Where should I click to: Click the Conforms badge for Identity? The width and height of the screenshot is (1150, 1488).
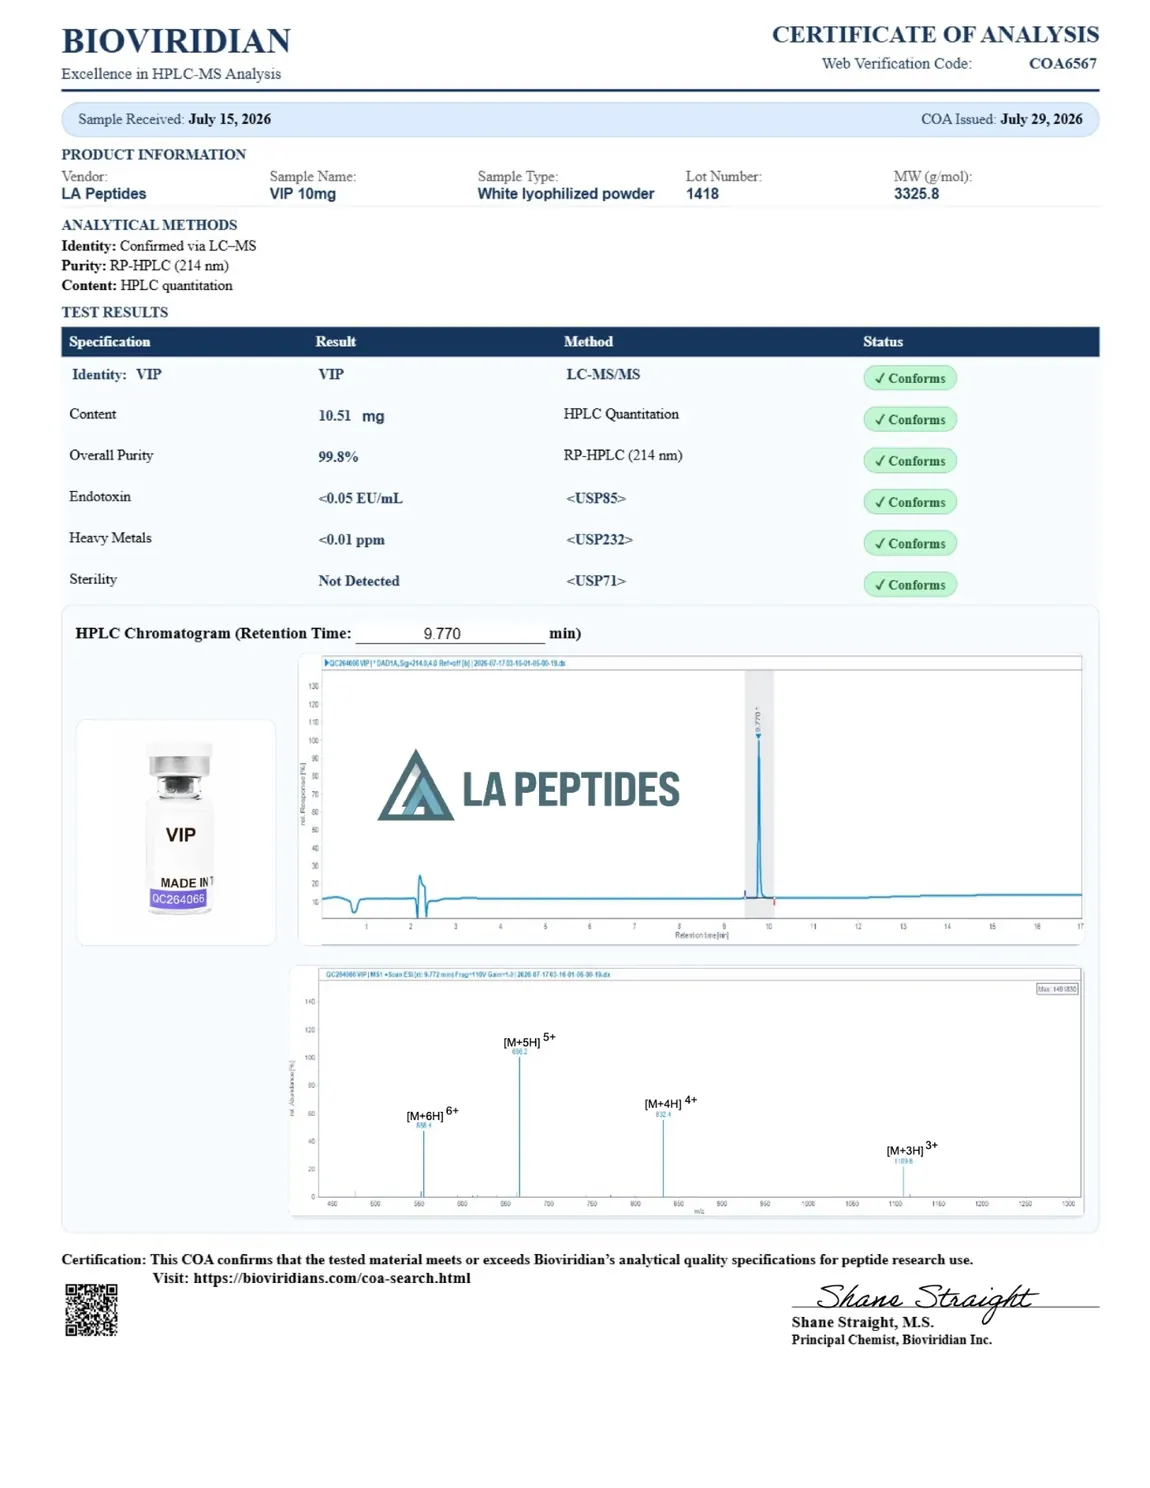[910, 378]
